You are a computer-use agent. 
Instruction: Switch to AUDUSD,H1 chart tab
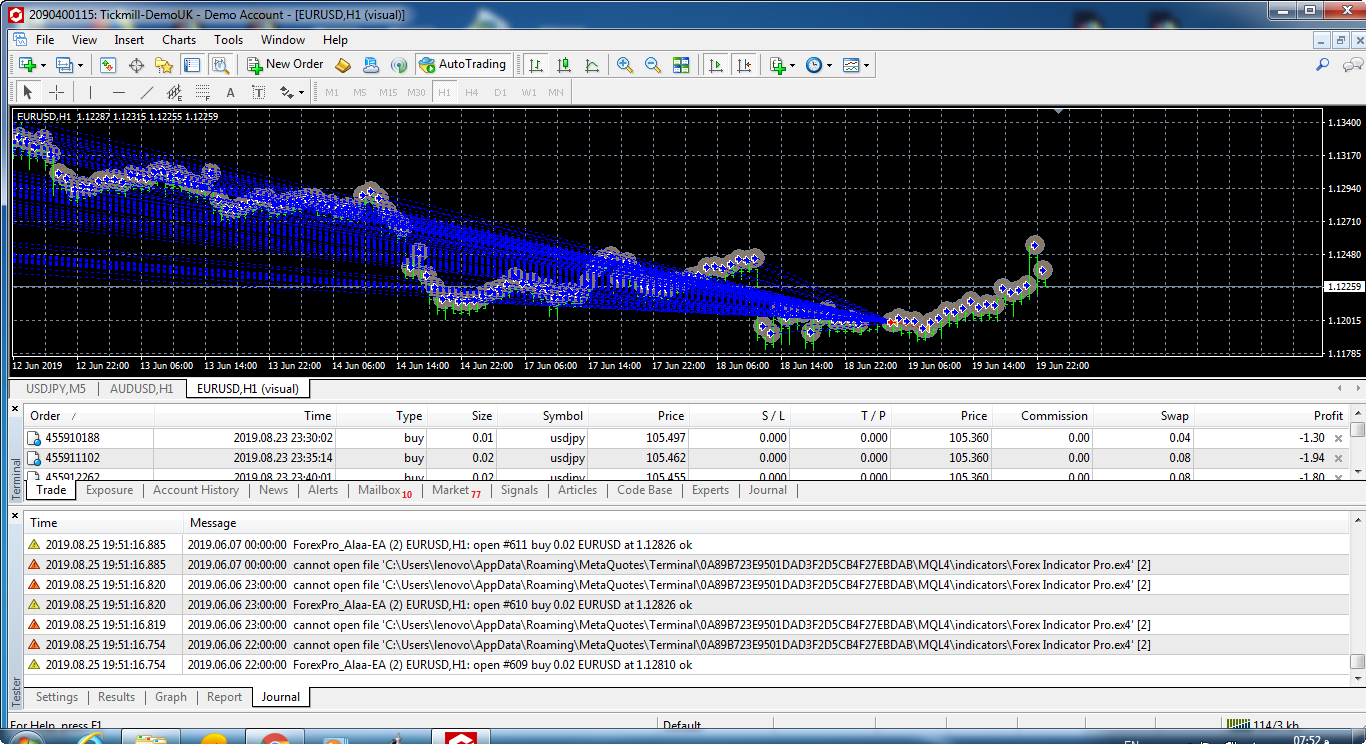pos(141,389)
